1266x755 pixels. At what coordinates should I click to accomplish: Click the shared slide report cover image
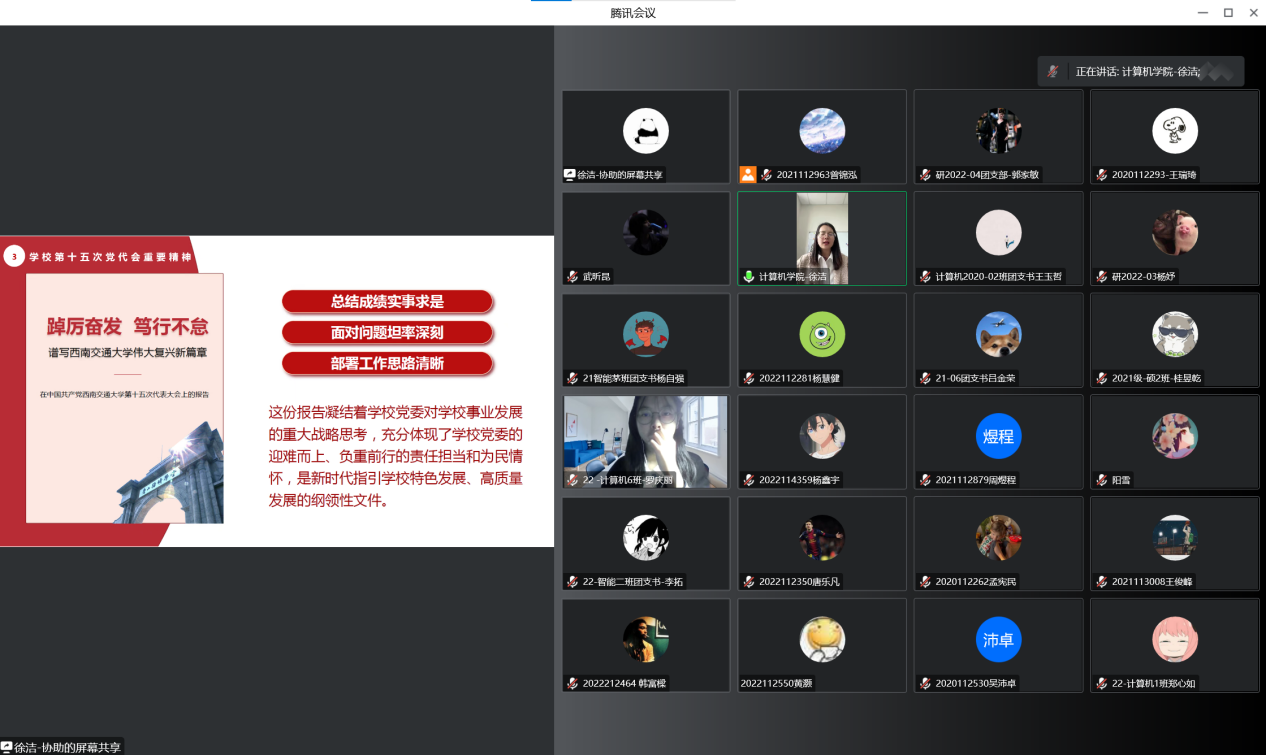coord(125,398)
